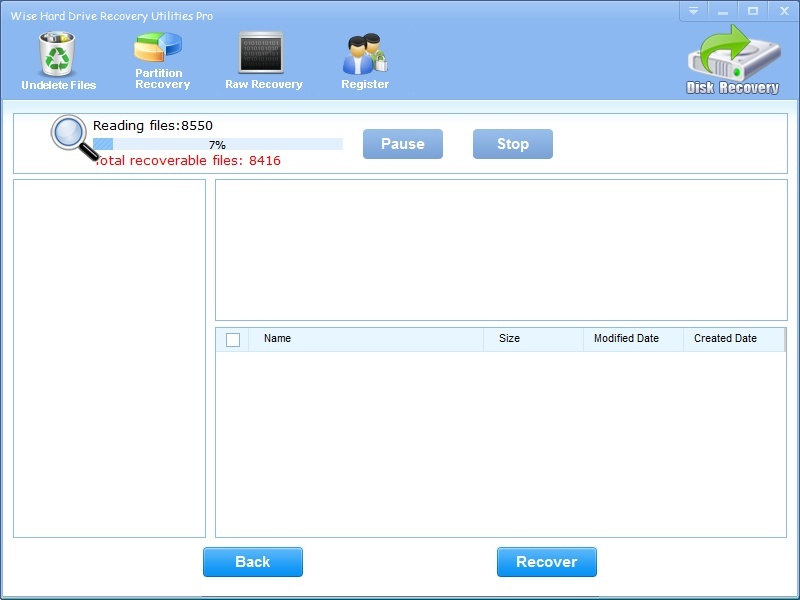The image size is (800, 600).
Task: Sort files by the Size column
Action: [x=533, y=339]
